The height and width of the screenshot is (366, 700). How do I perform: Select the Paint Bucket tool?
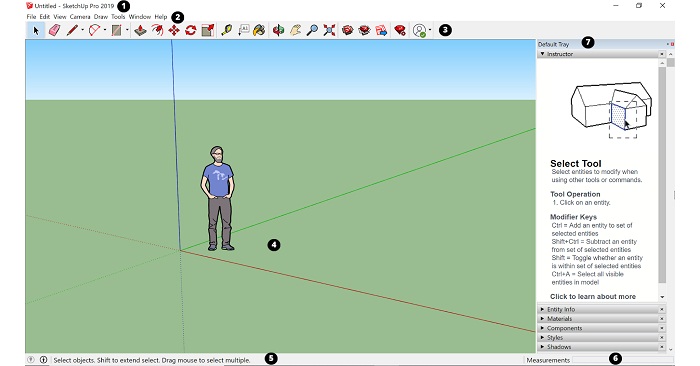coord(259,30)
